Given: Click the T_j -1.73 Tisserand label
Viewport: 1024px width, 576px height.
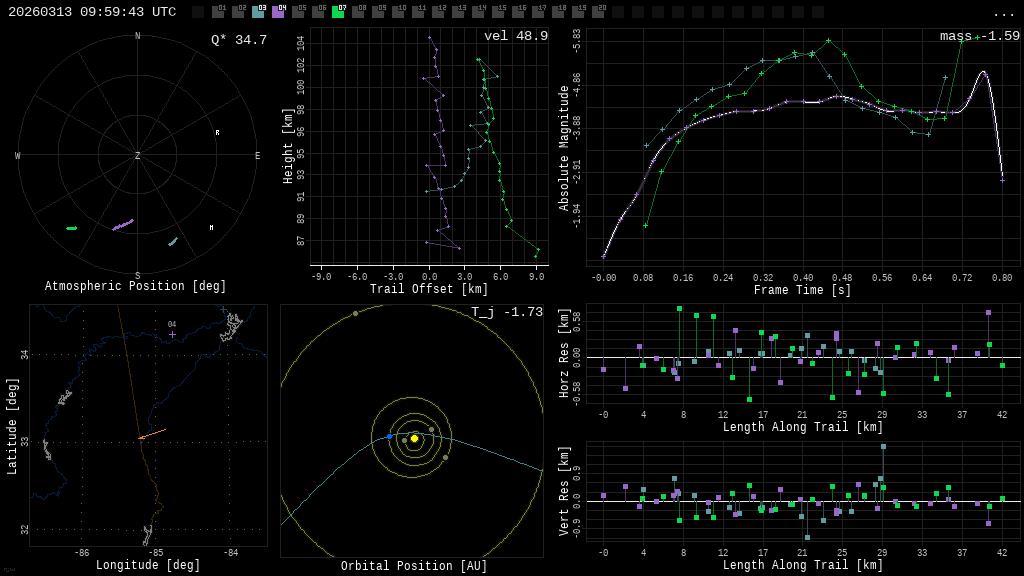Looking at the screenshot, I should tap(507, 312).
